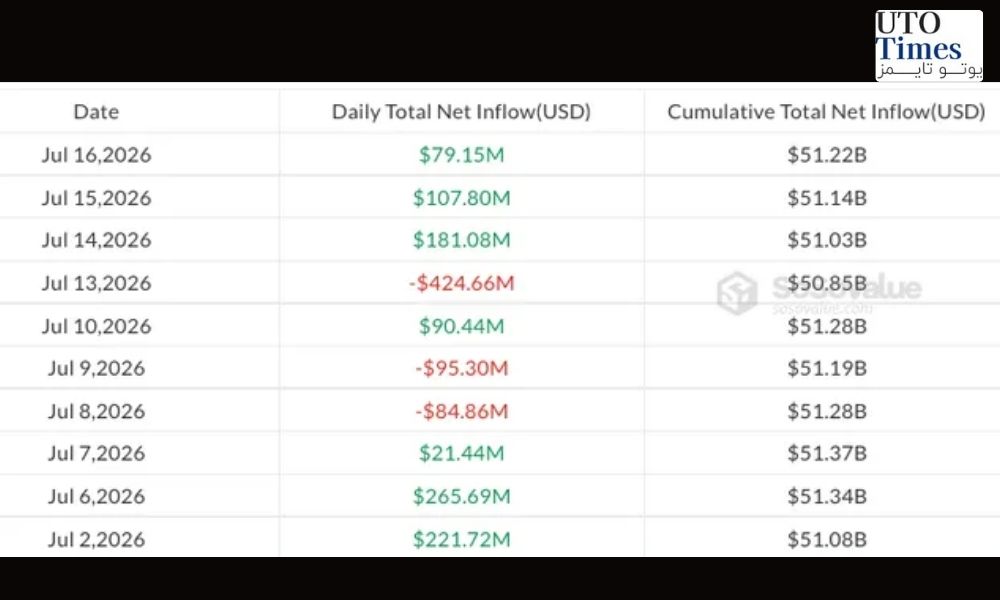Click the $107.80M inflow on Jul 15
Viewport: 1000px width, 600px height.
pos(461,198)
